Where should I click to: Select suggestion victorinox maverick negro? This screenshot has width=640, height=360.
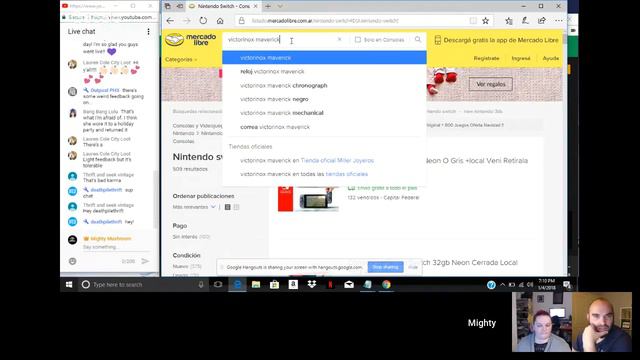[324, 99]
